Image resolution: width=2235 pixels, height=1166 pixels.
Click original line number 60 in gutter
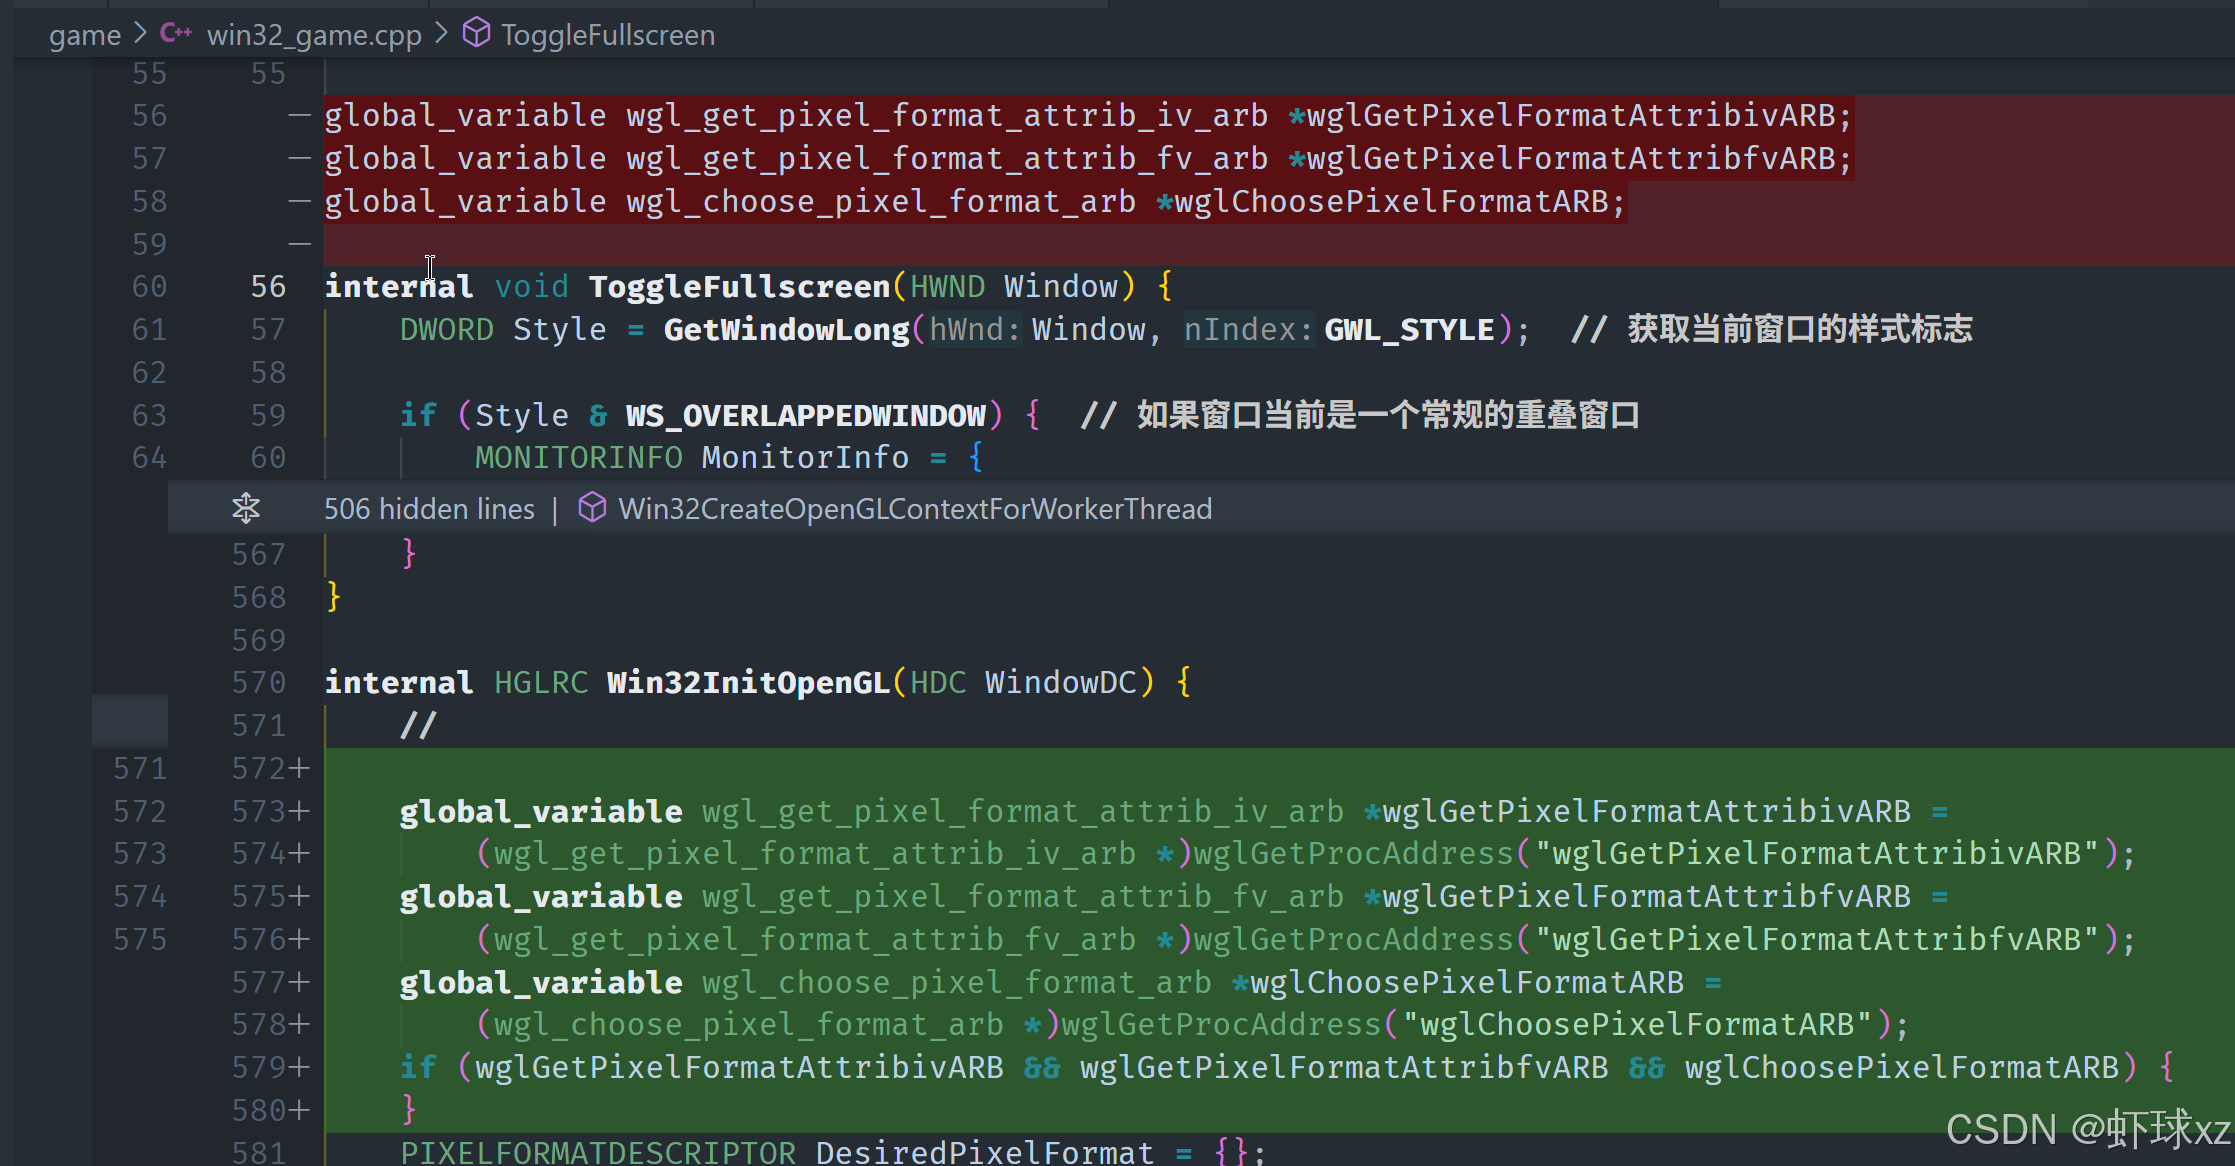coord(149,287)
